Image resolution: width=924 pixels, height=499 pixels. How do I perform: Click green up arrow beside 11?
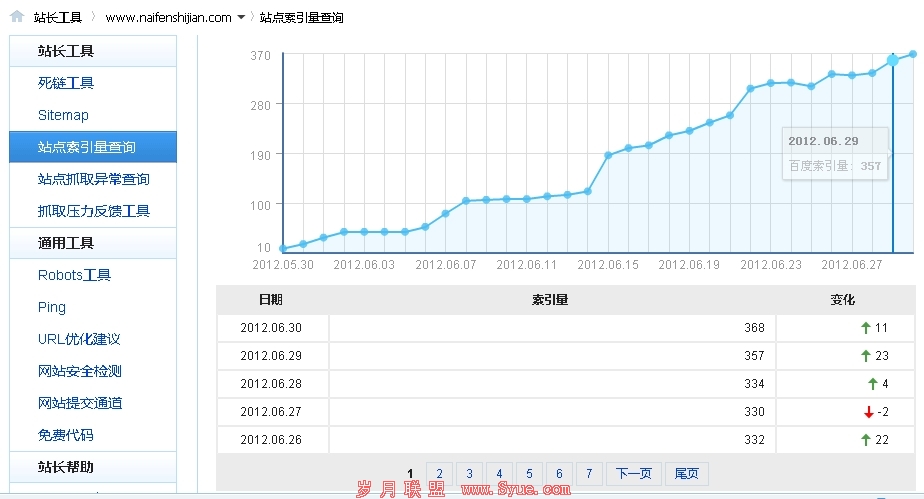[x=866, y=328]
